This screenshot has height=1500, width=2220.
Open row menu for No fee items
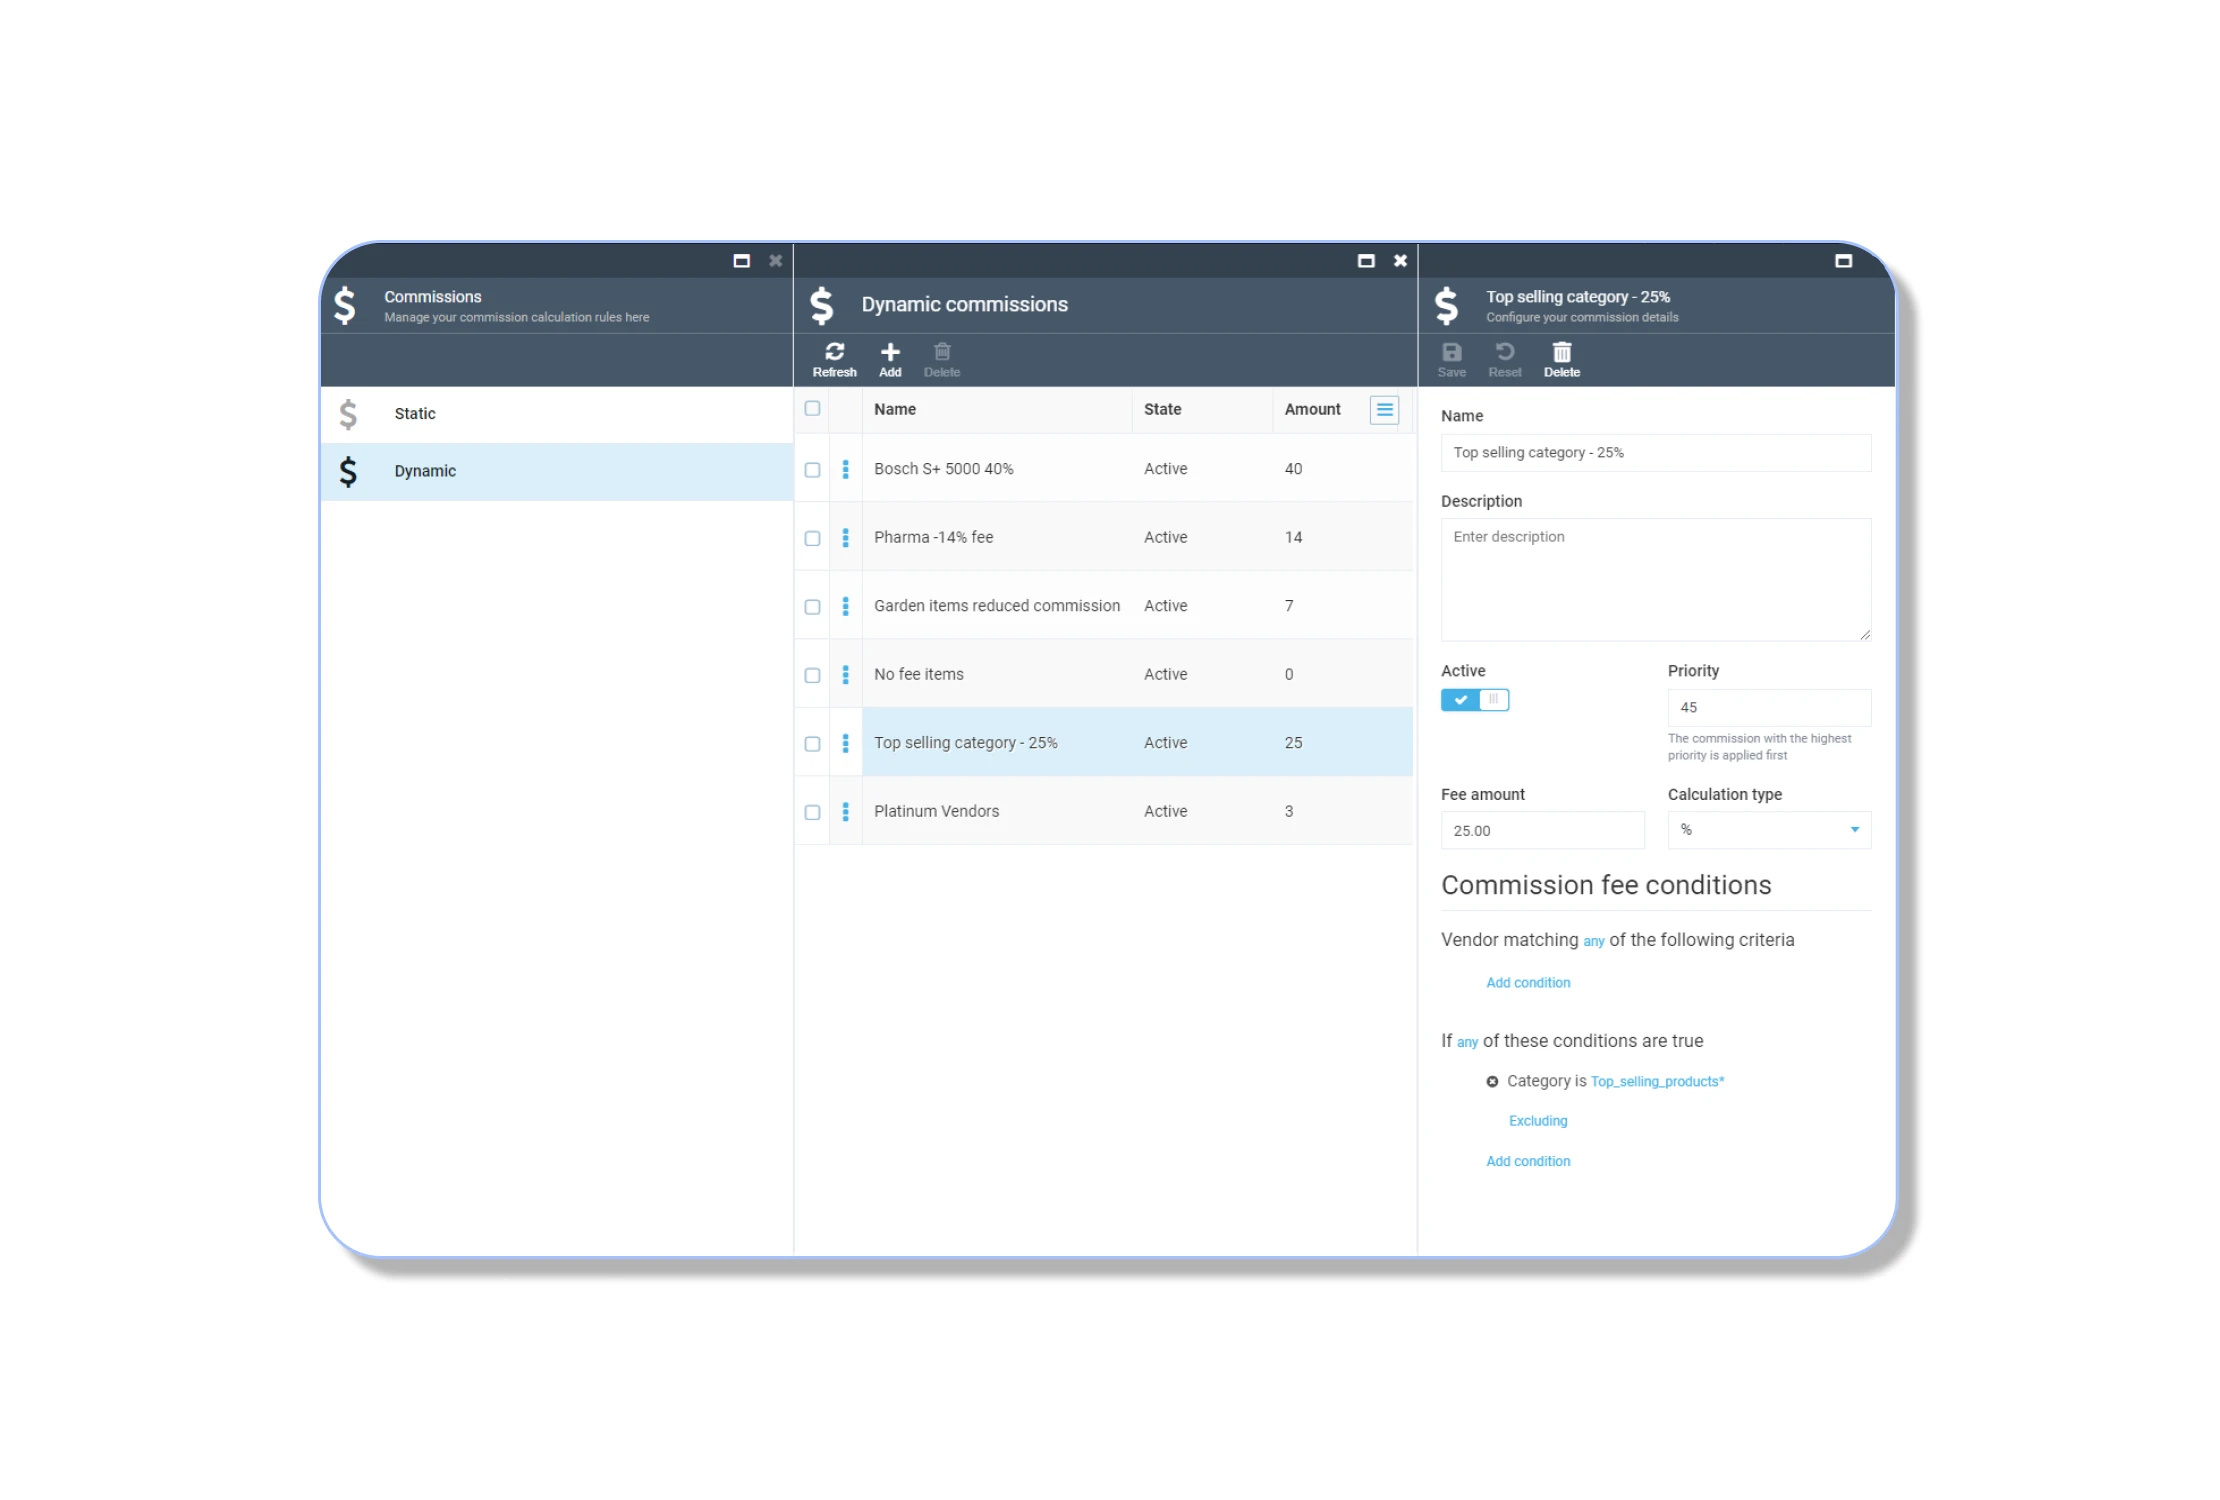point(846,675)
